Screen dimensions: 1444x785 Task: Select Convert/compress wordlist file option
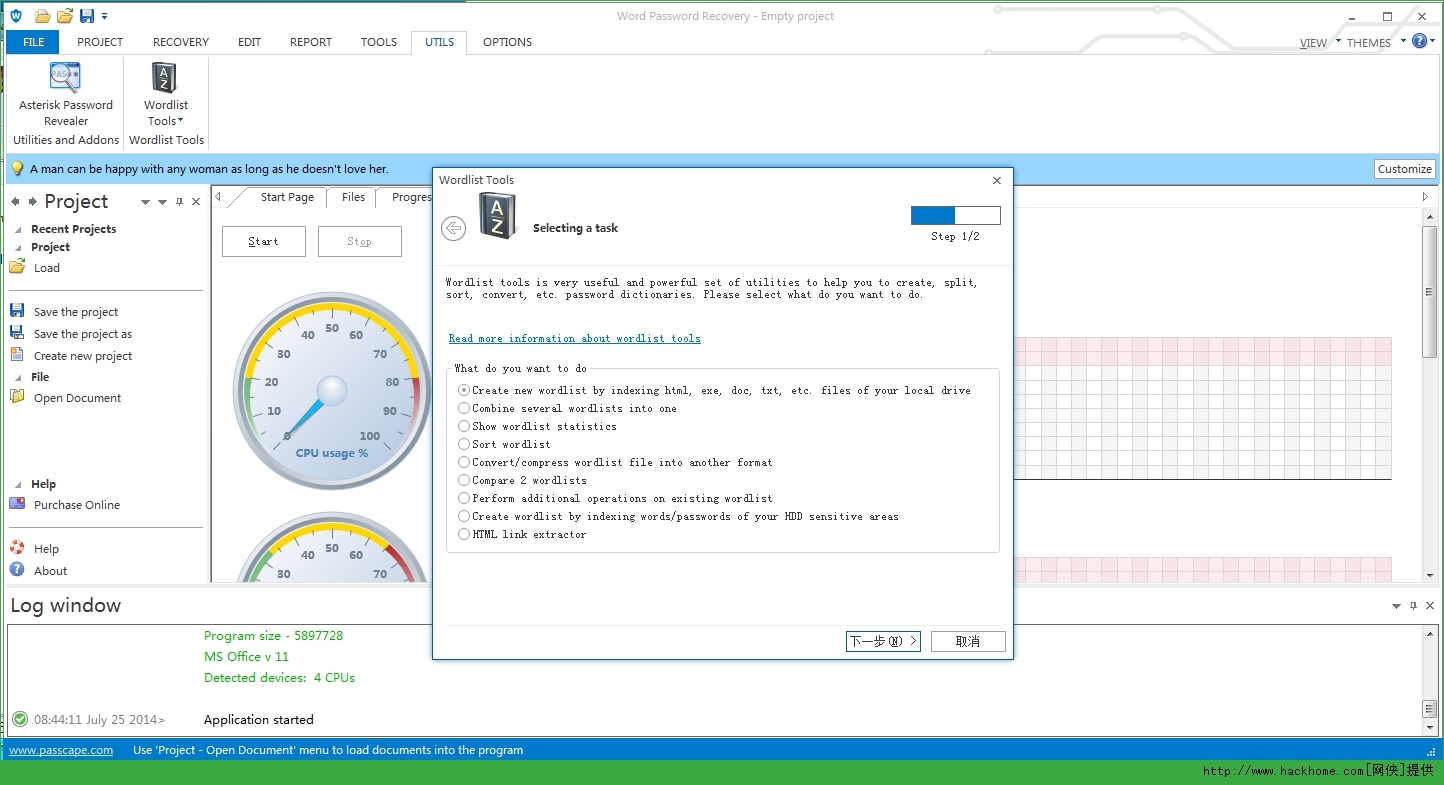pyautogui.click(x=615, y=462)
